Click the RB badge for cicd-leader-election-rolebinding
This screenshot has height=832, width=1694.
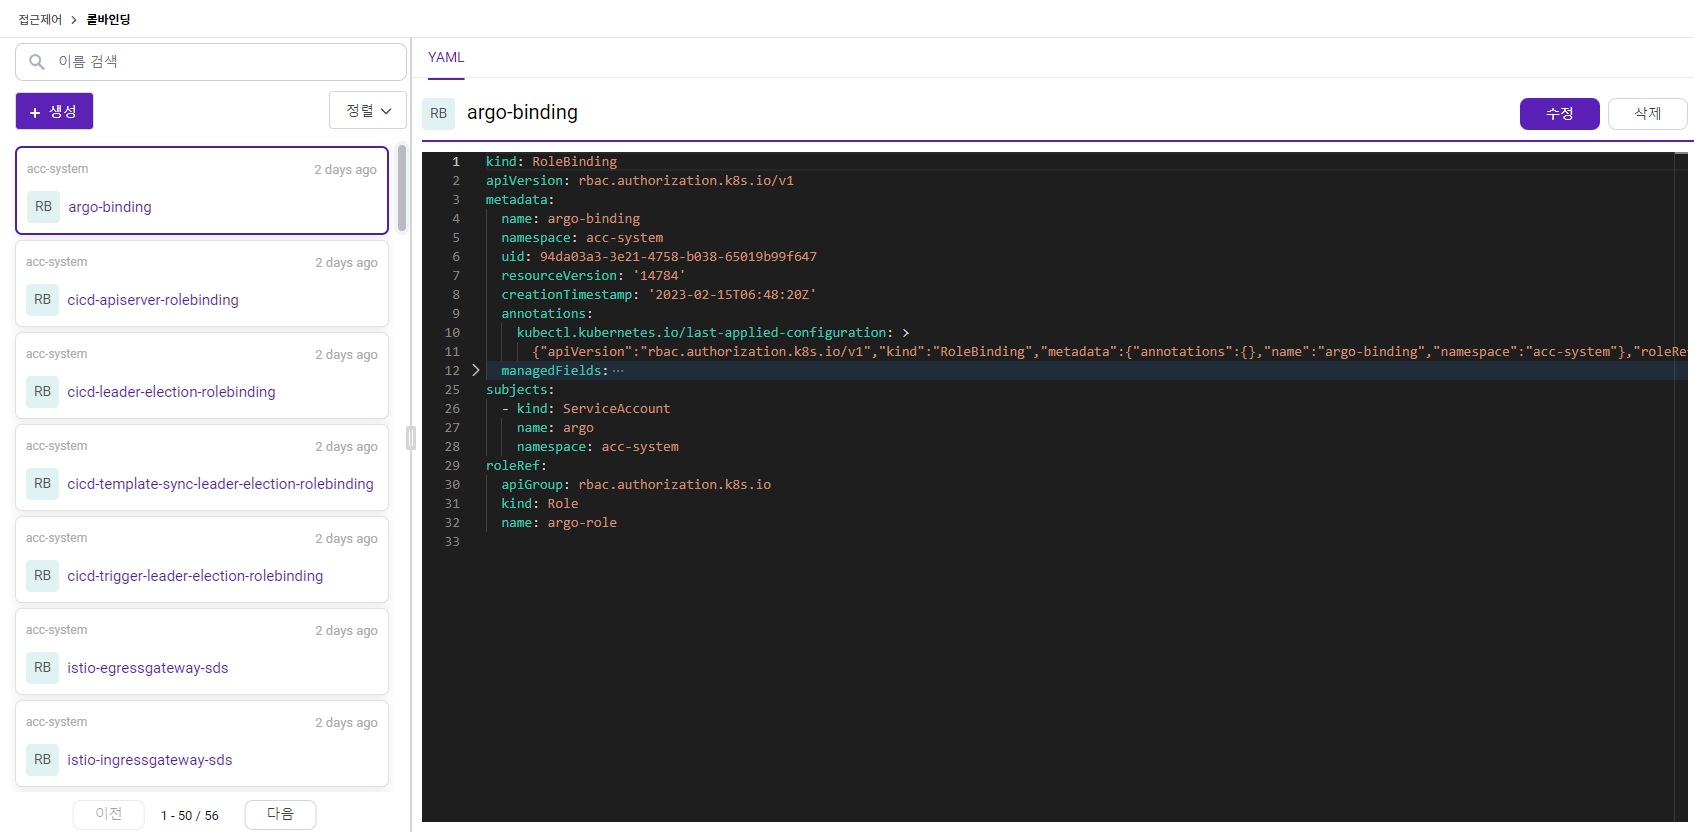(42, 391)
